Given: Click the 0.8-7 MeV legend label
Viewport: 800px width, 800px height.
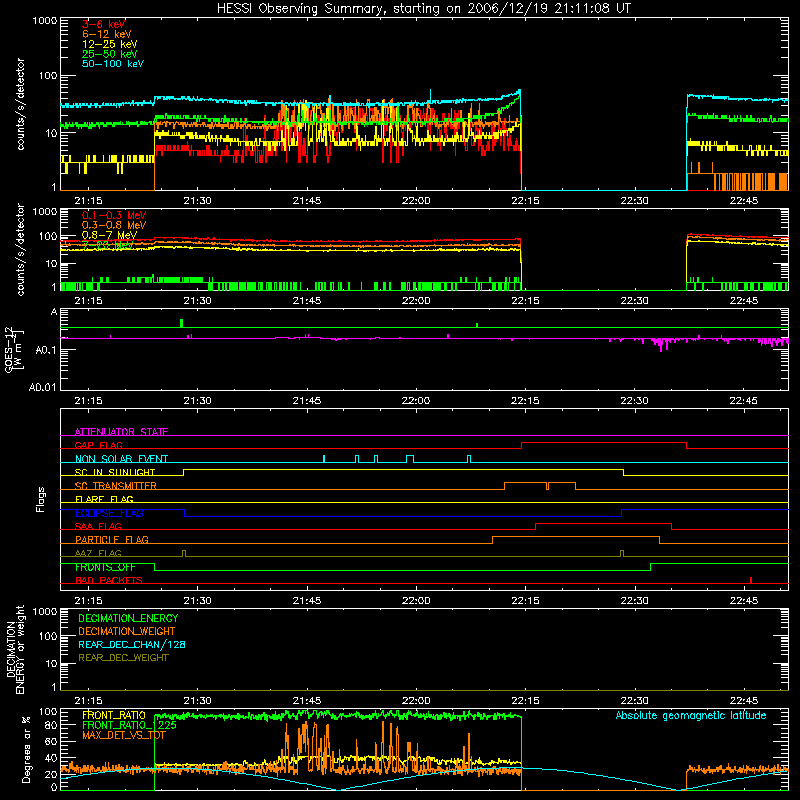Looking at the screenshot, I should pos(109,235).
